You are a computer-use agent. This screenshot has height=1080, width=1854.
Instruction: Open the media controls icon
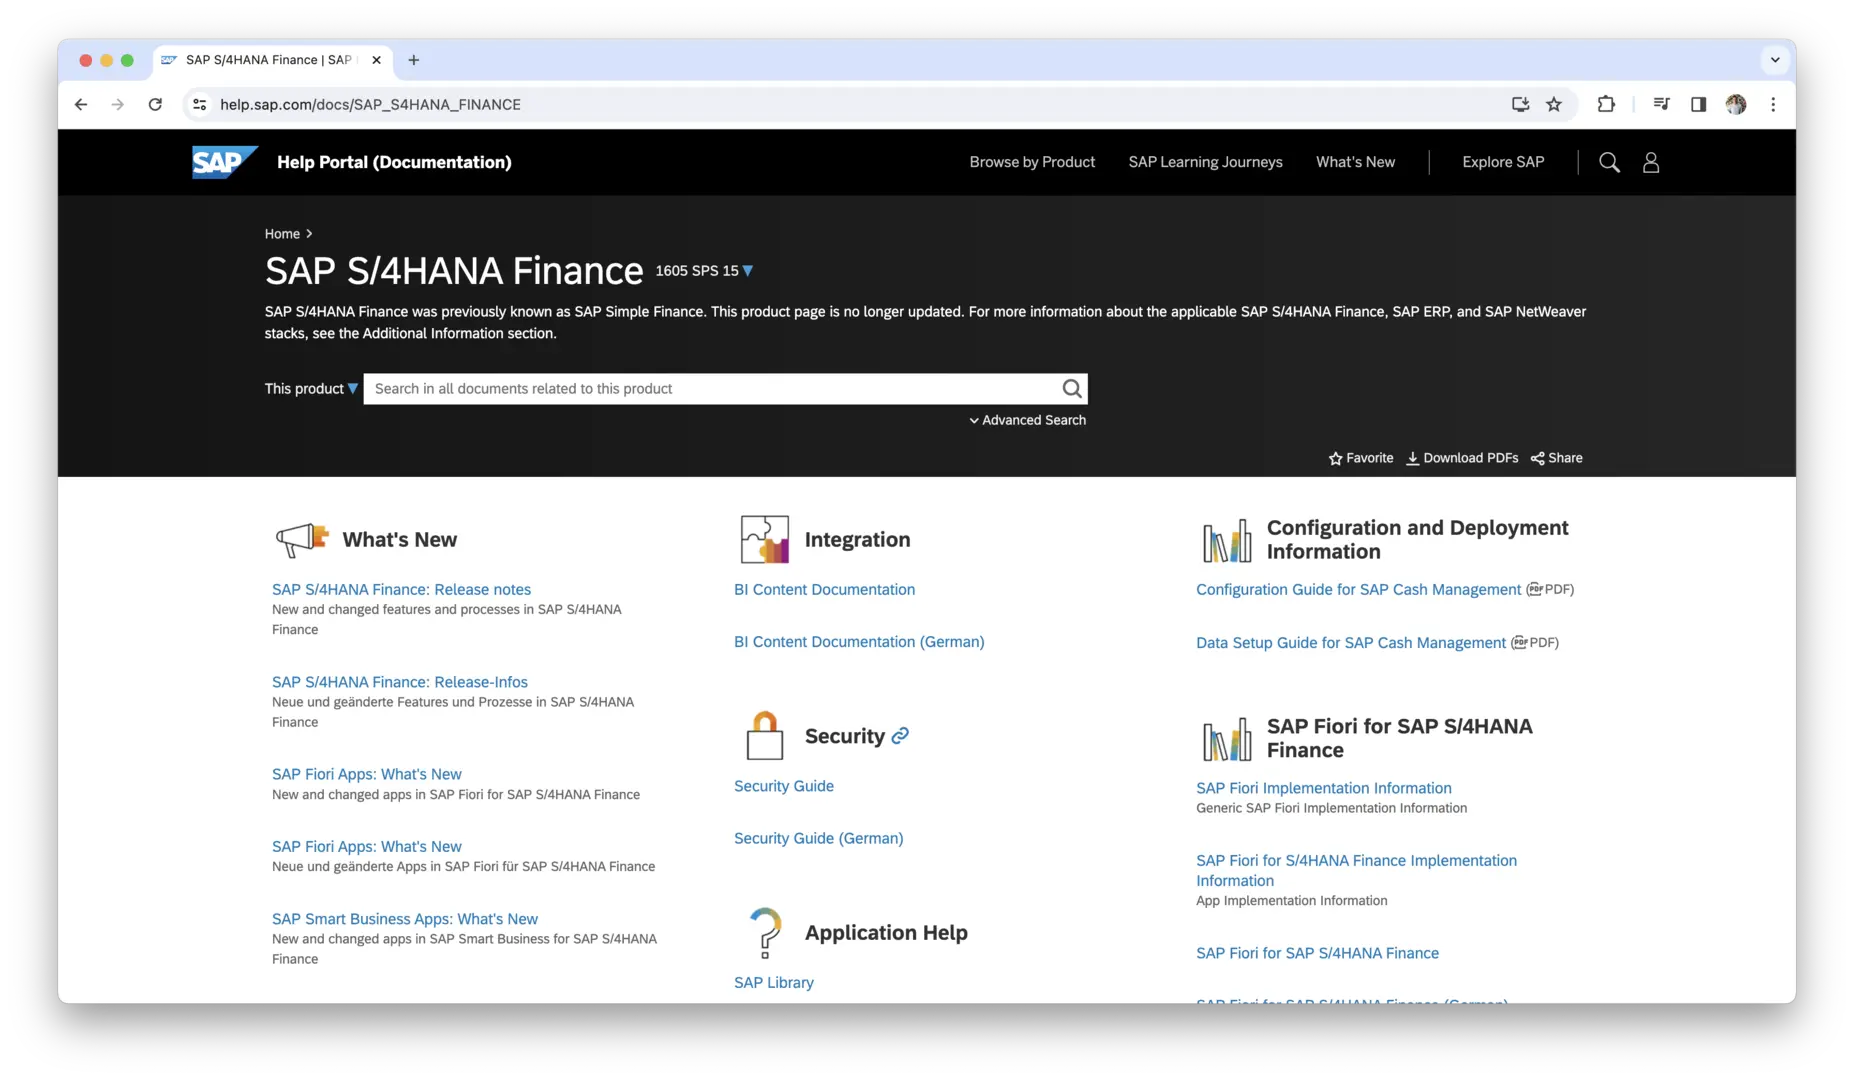click(x=1661, y=104)
